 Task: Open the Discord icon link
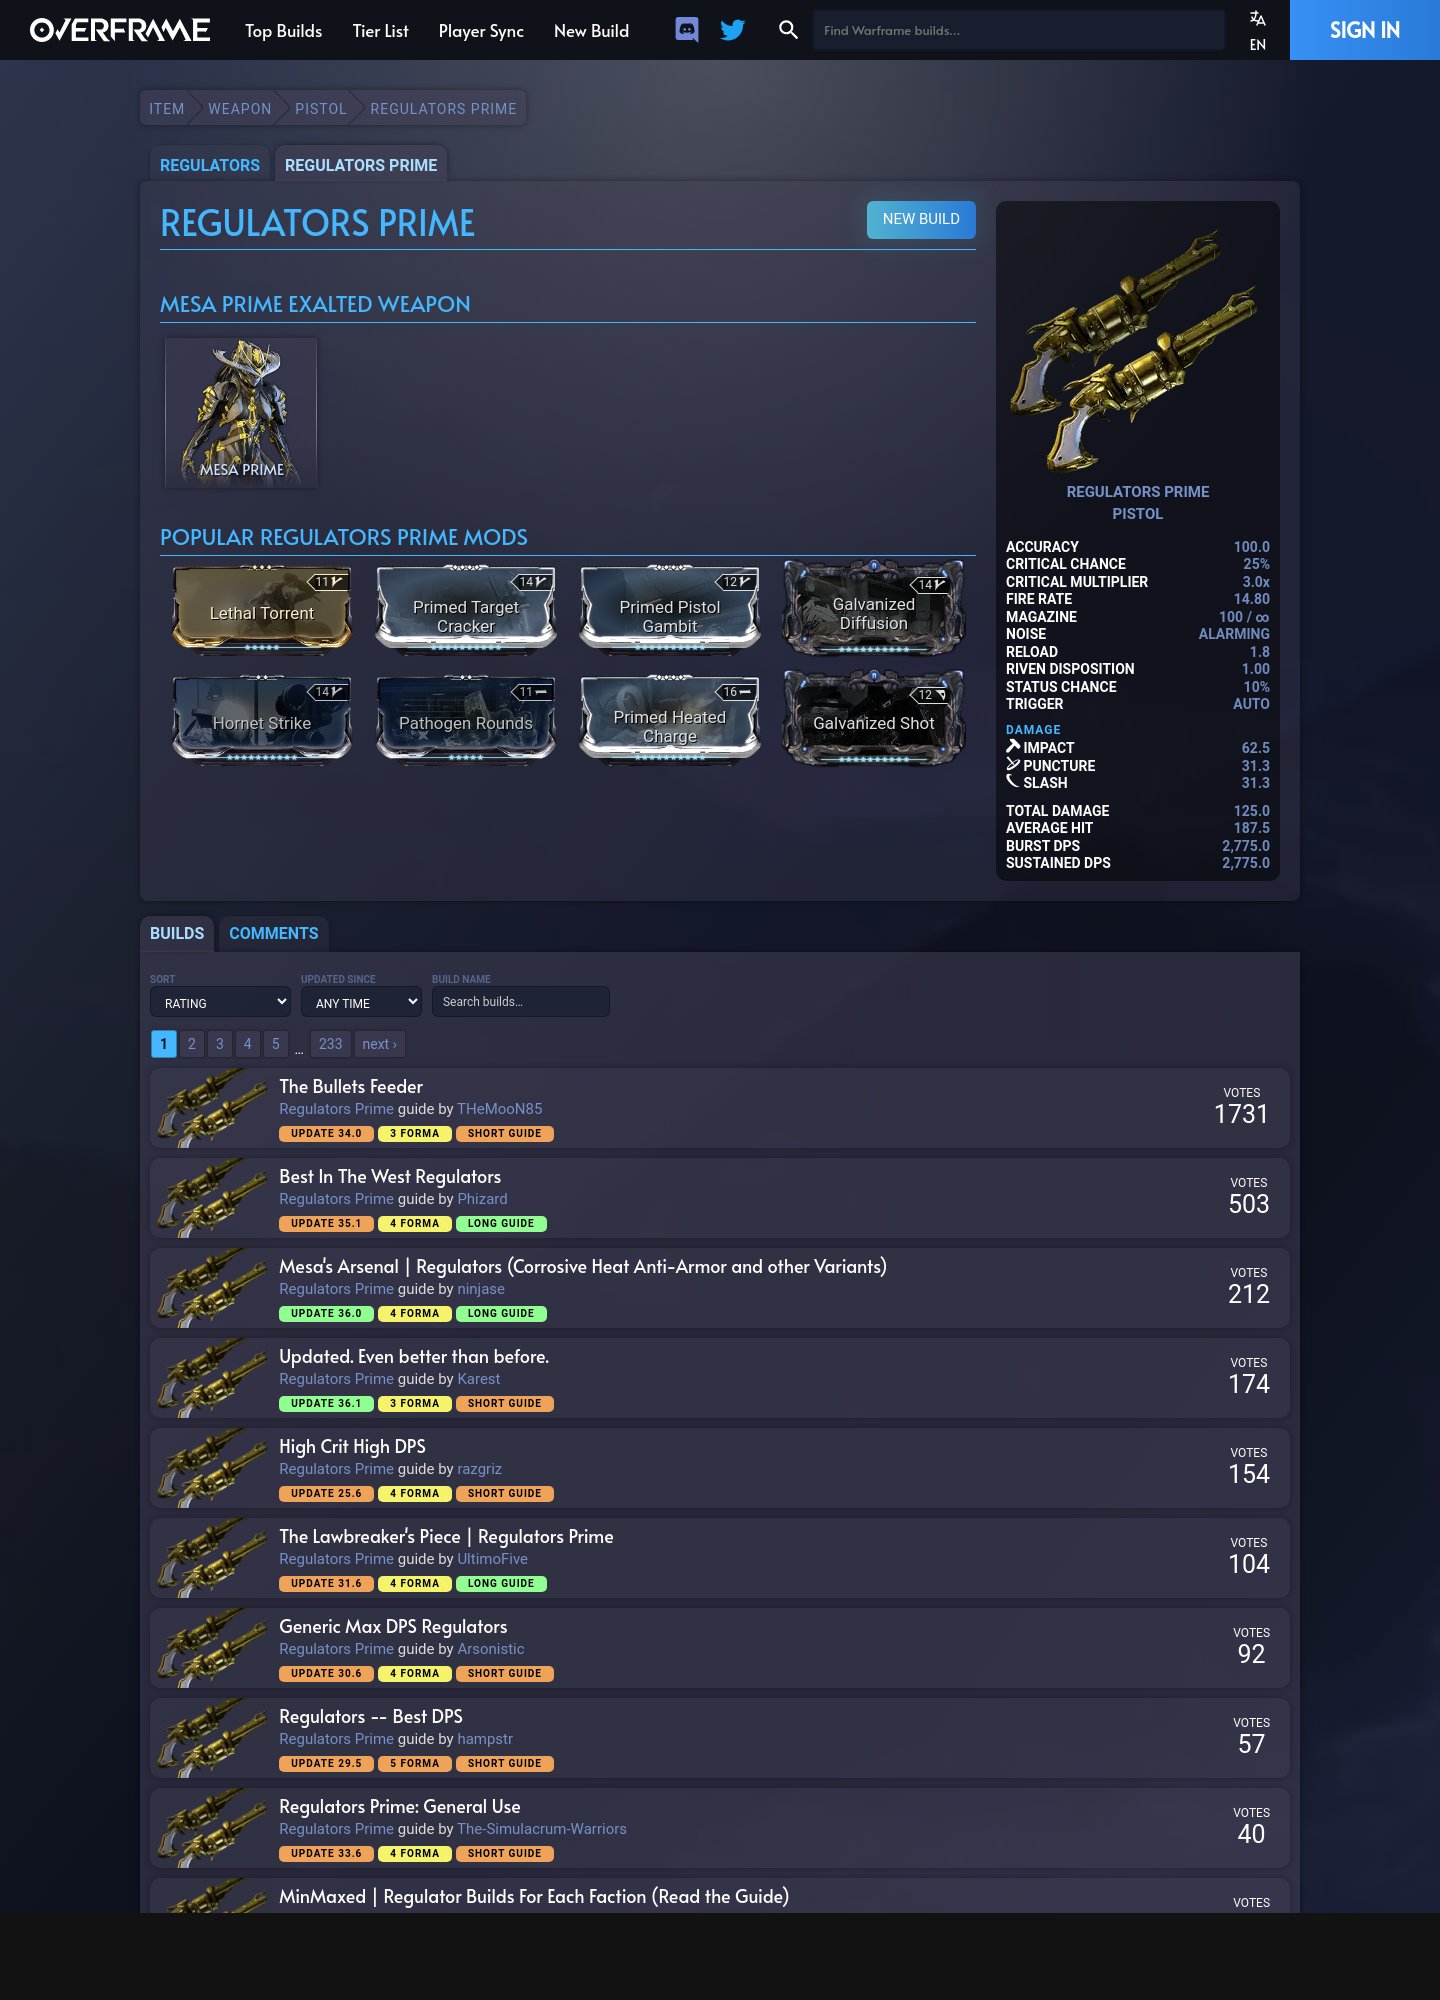pos(687,30)
